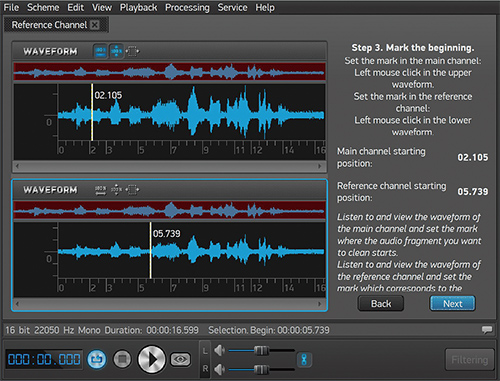Mute the right channel speaker icon
This screenshot has width=500, height=381.
tap(219, 369)
